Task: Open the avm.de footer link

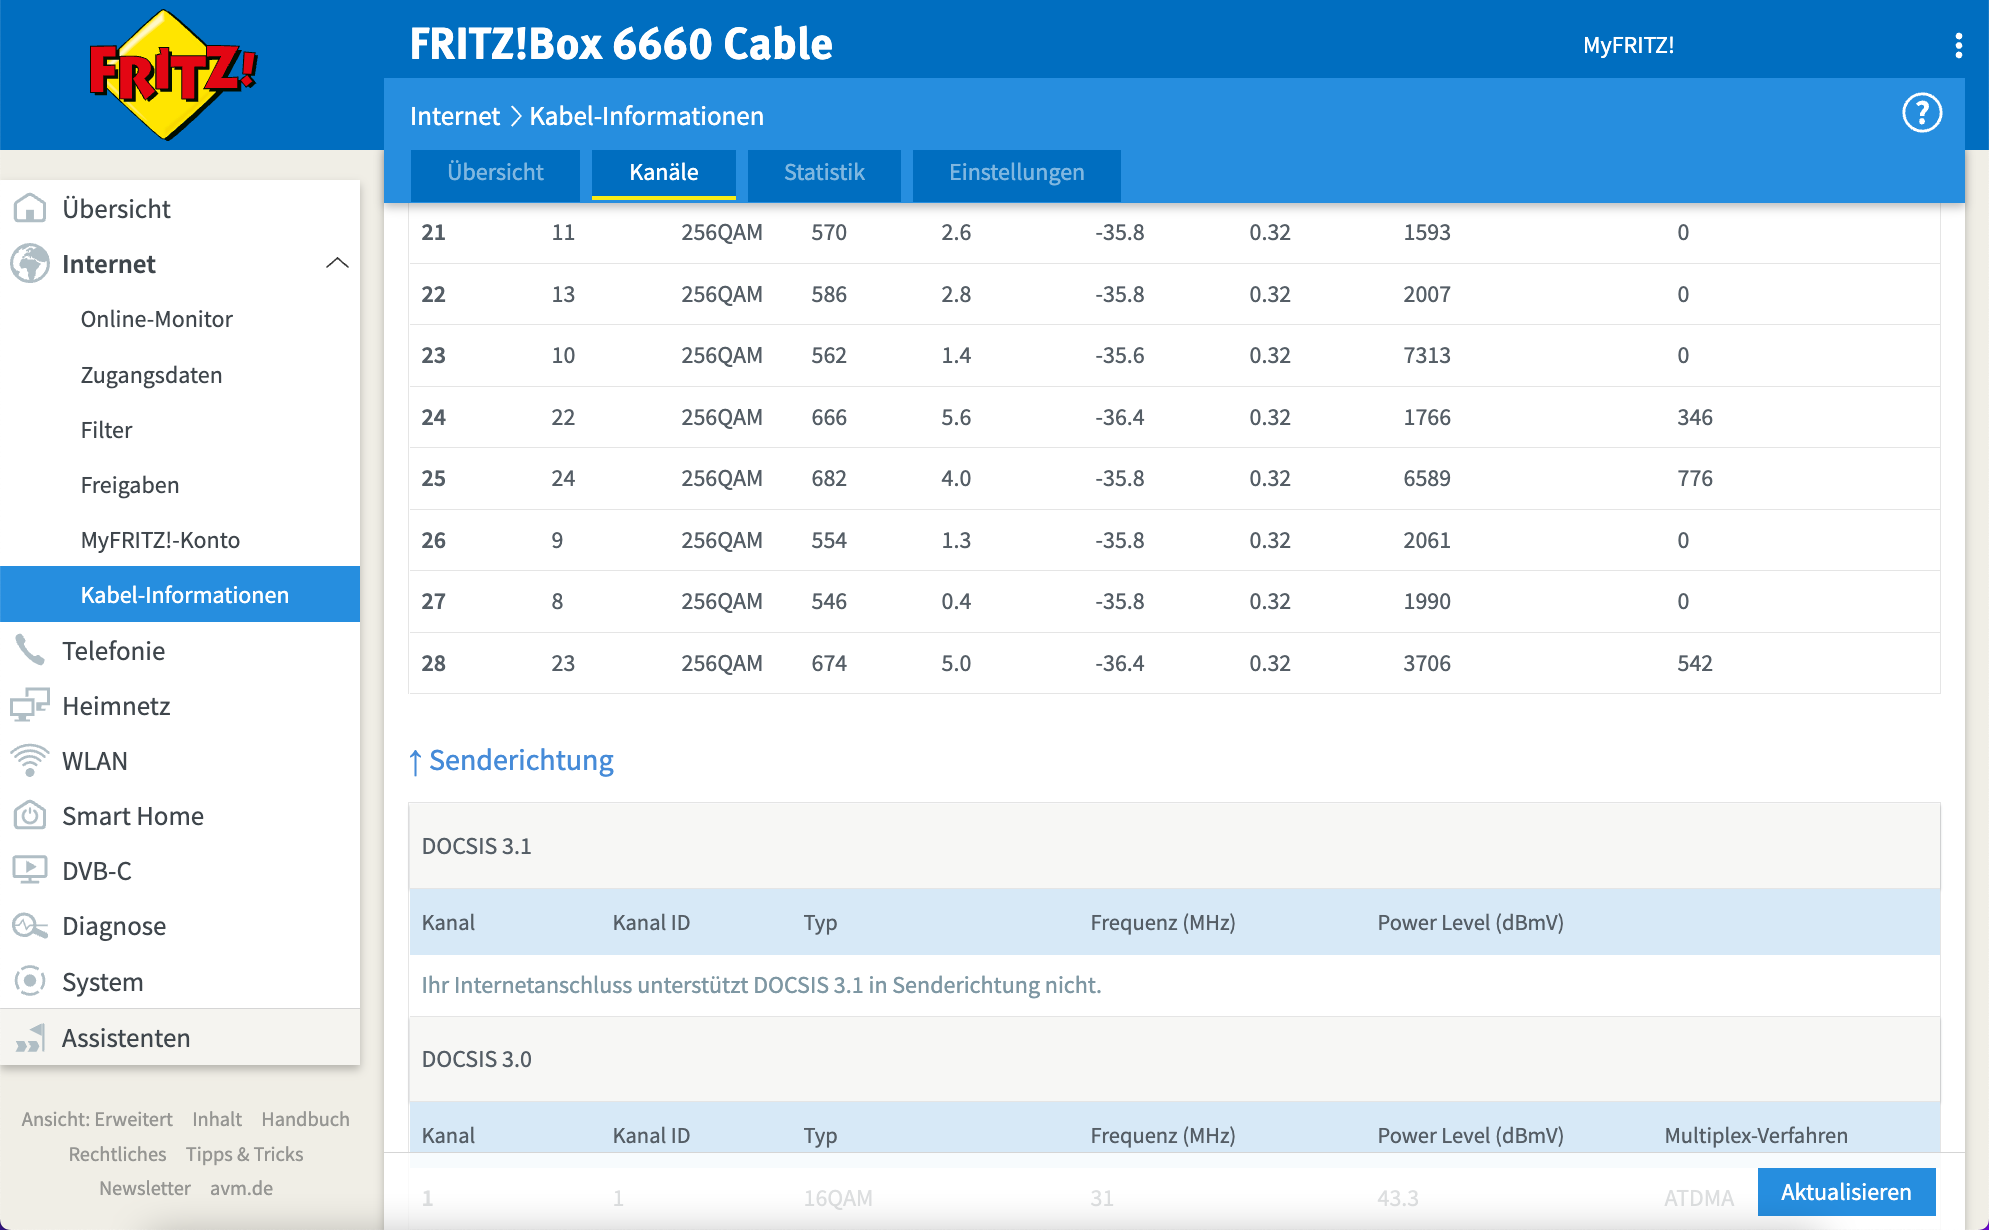Action: [x=241, y=1188]
